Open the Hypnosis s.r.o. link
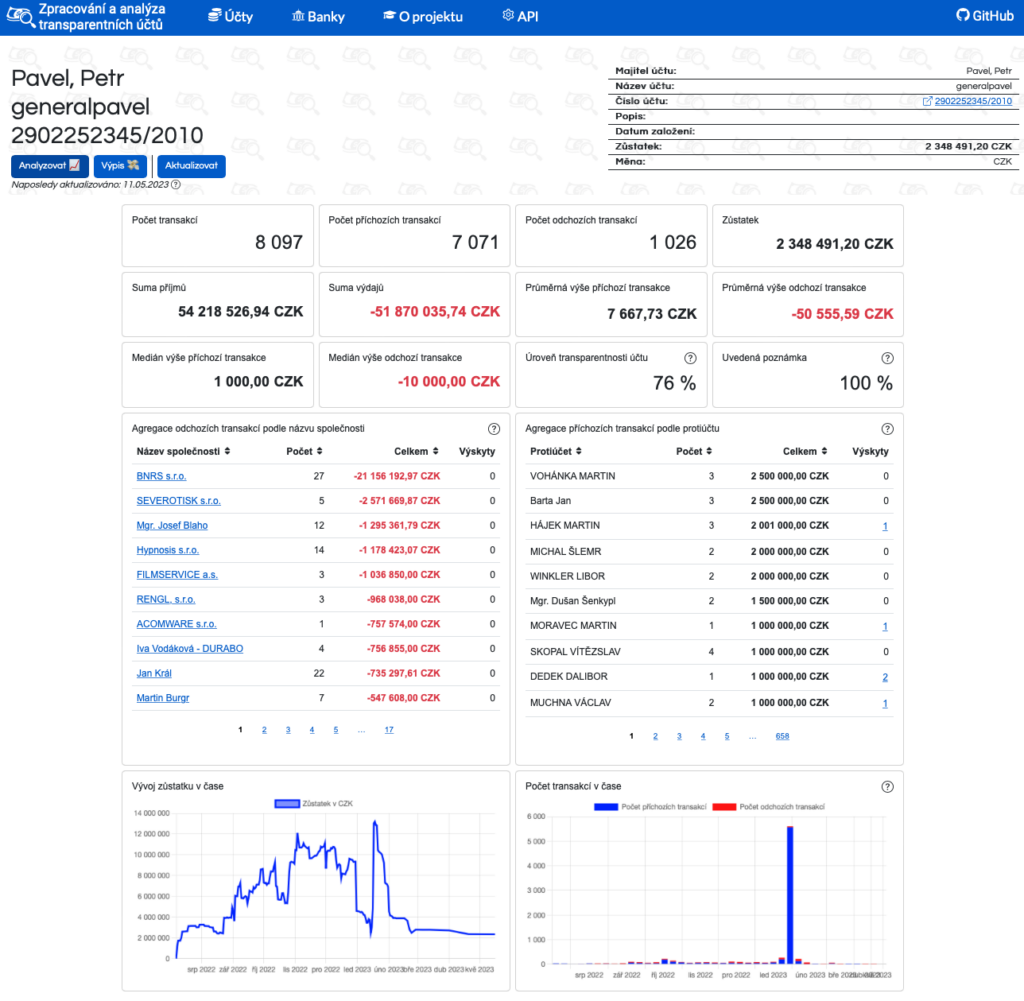The image size is (1024, 1001). pyautogui.click(x=168, y=550)
